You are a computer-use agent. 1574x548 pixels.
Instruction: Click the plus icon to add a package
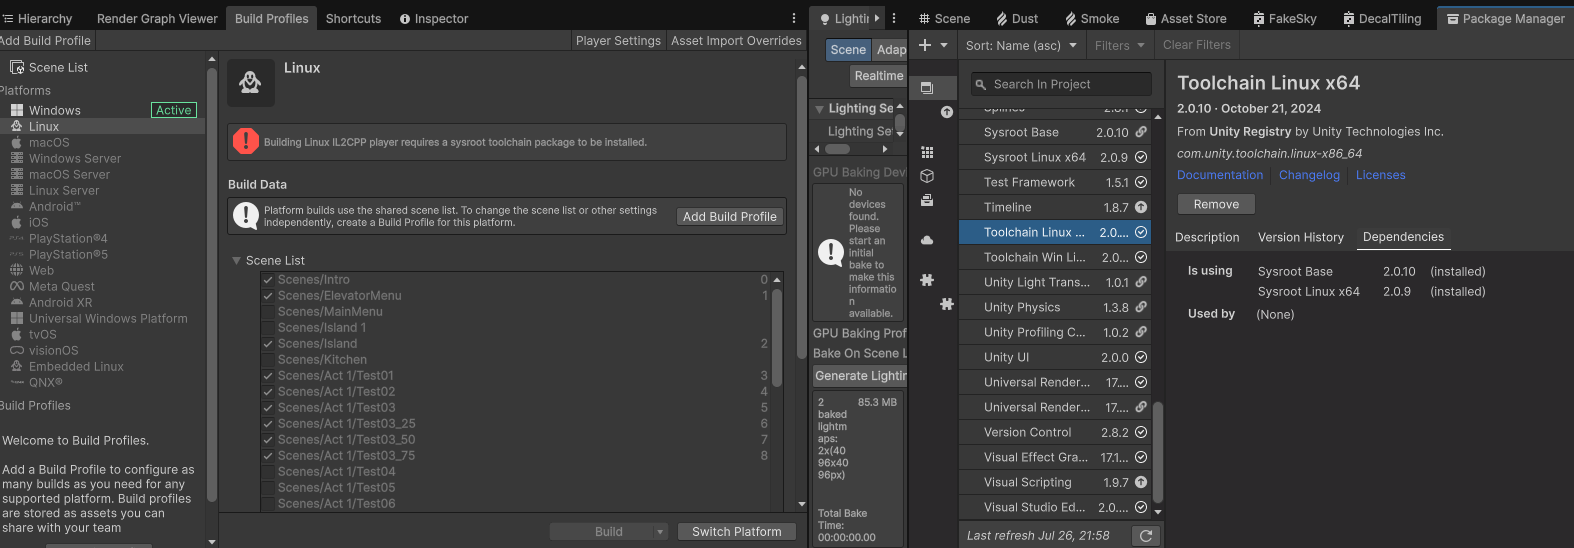pyautogui.click(x=925, y=45)
